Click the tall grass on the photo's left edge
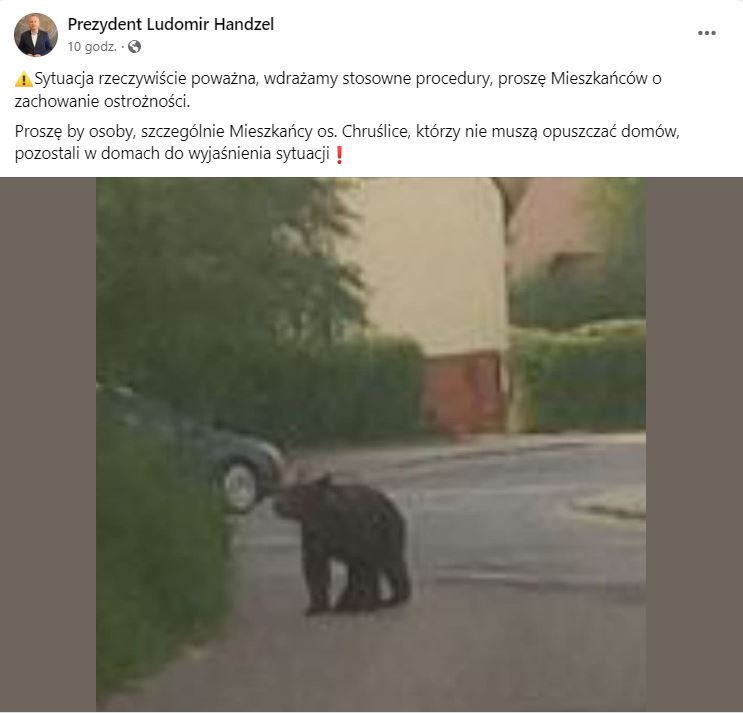The width and height of the screenshot is (743, 713). 161,569
